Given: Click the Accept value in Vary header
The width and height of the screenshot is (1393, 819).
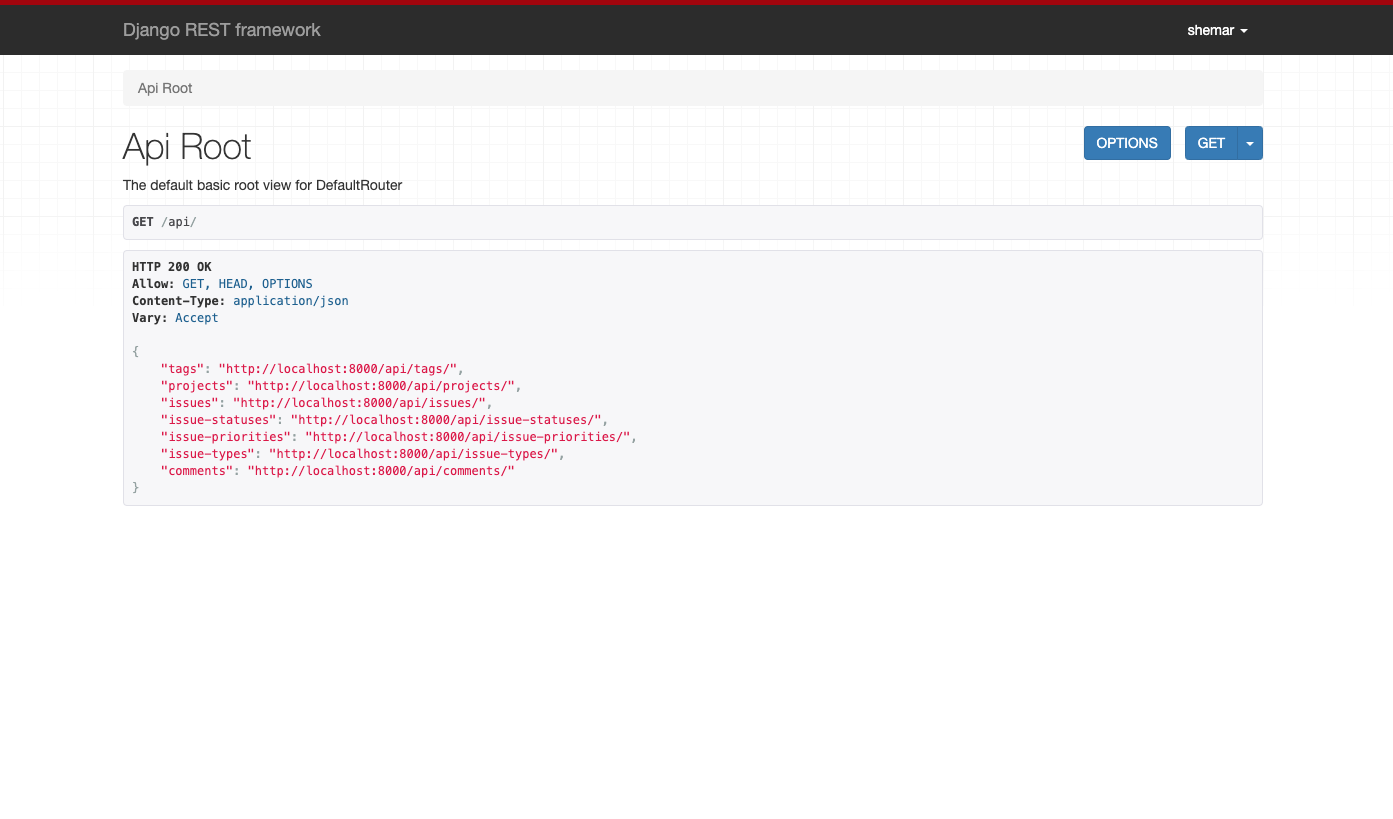Looking at the screenshot, I should click(196, 317).
